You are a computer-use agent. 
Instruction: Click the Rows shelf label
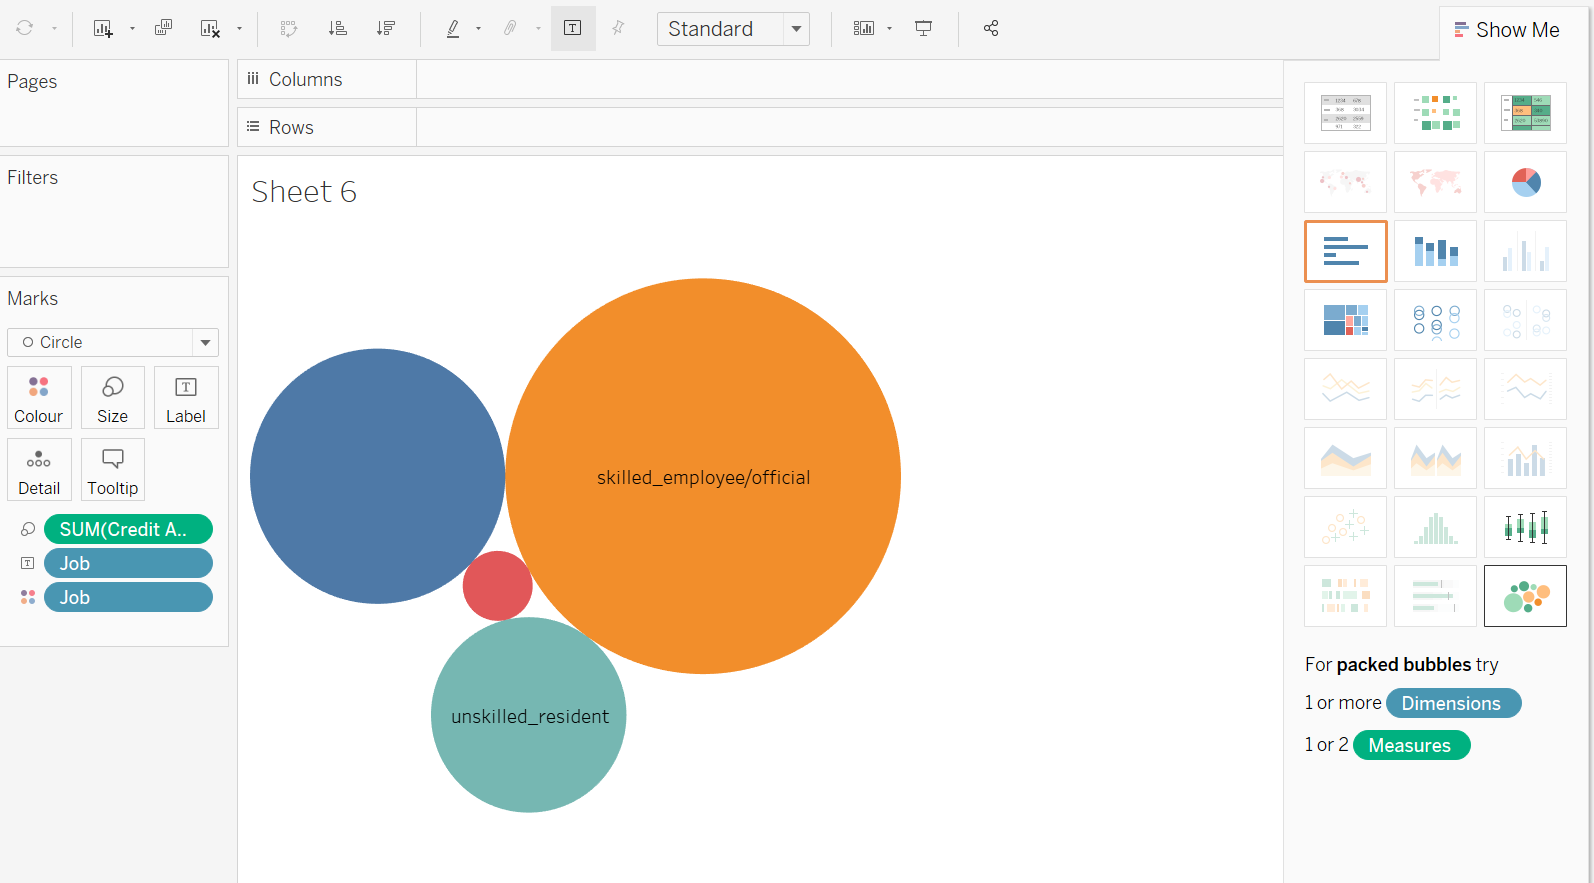click(x=291, y=127)
